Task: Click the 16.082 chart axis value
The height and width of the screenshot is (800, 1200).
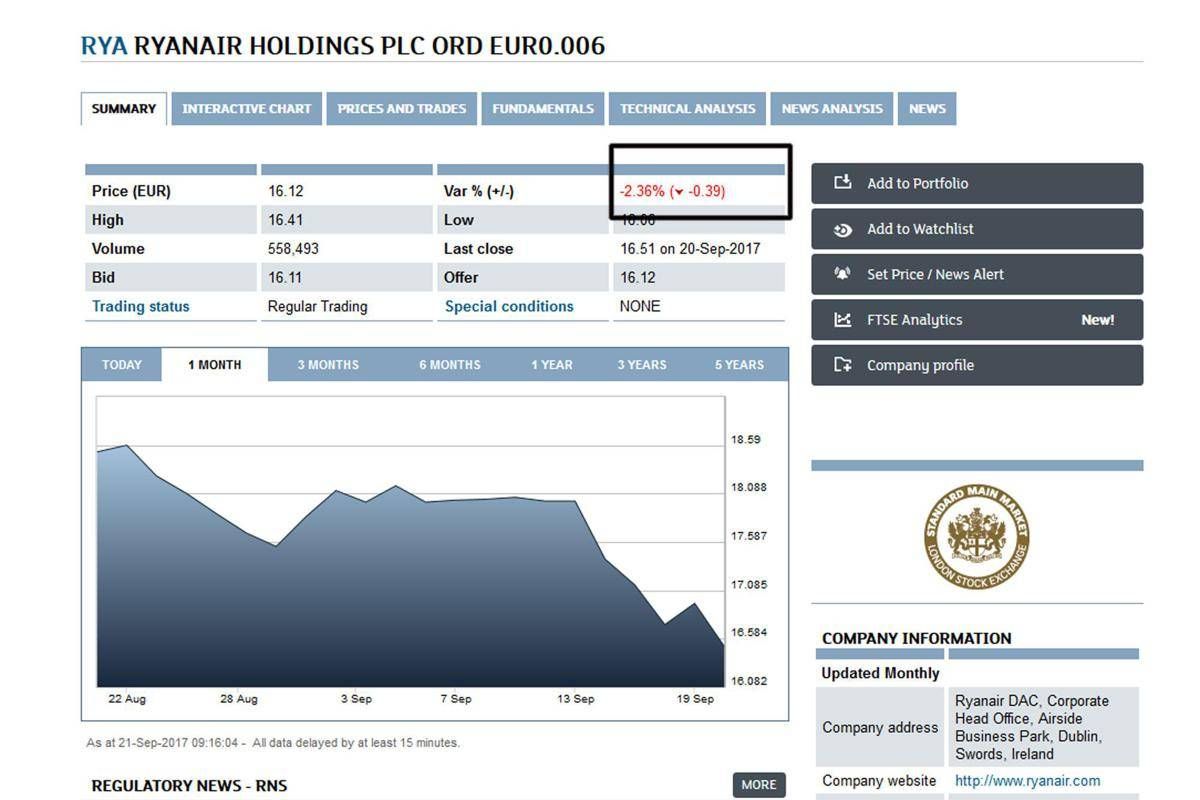Action: coord(749,681)
